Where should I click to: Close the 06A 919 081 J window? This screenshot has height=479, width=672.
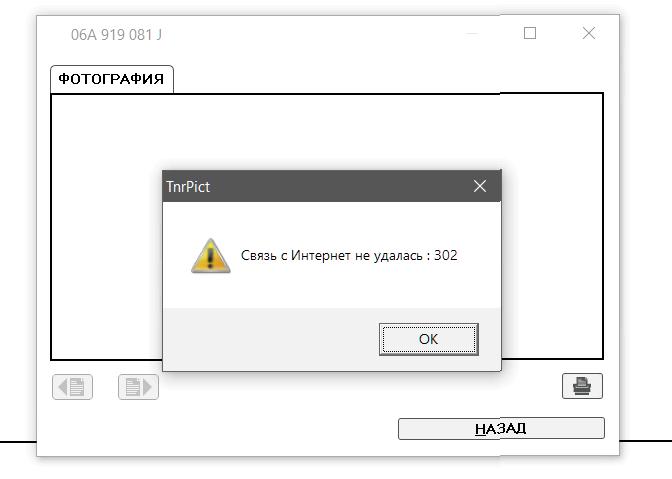[589, 33]
